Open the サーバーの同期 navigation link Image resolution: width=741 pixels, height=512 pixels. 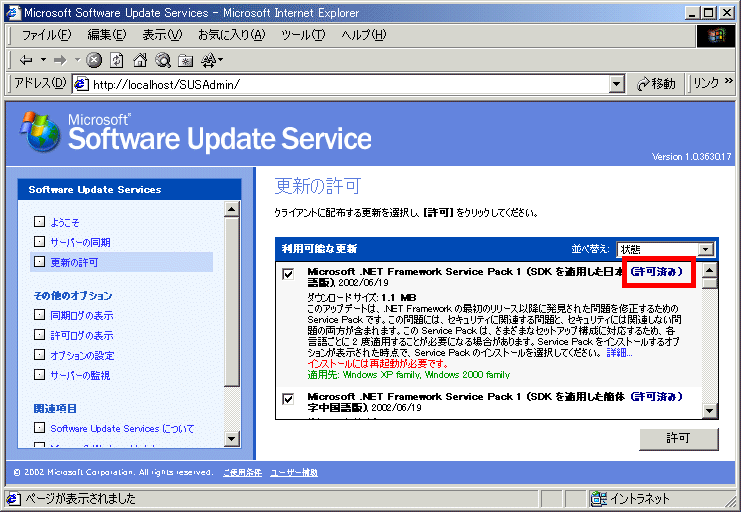tap(80, 243)
